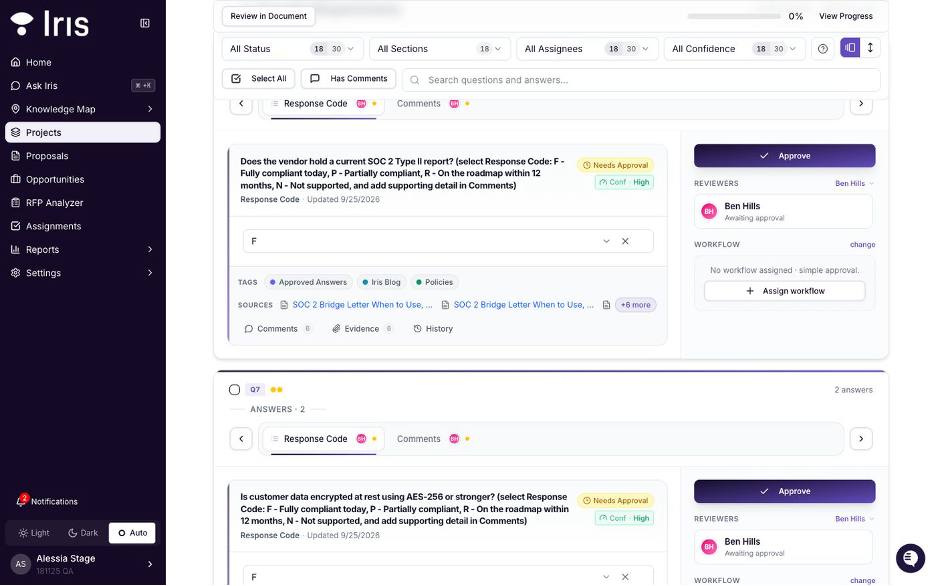Open All Status filter dropdown

(292, 49)
